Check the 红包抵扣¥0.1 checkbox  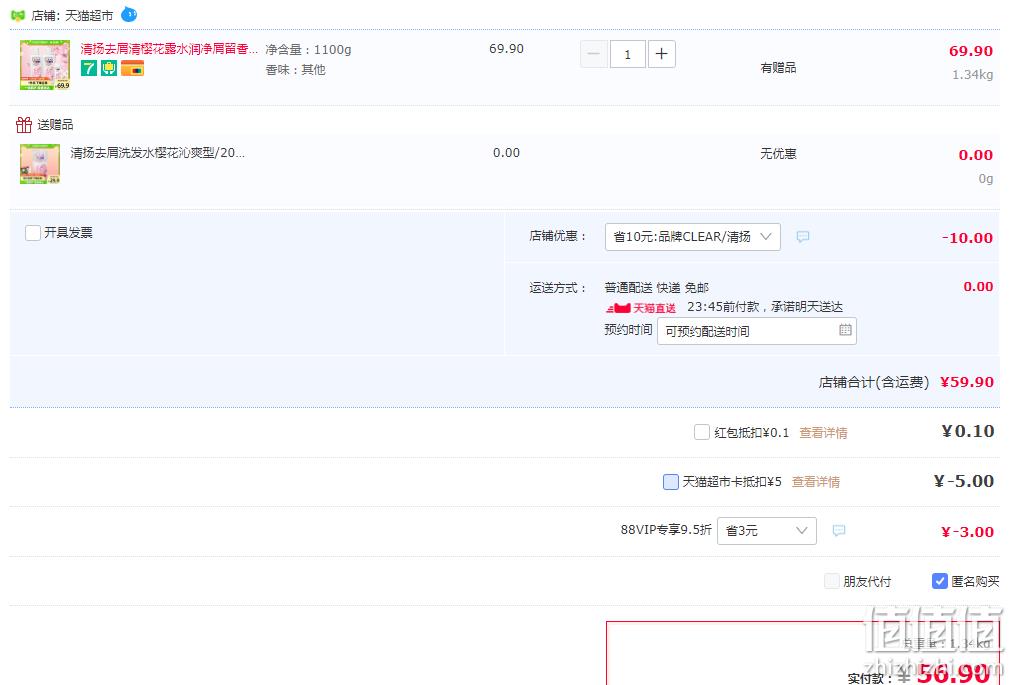click(702, 432)
